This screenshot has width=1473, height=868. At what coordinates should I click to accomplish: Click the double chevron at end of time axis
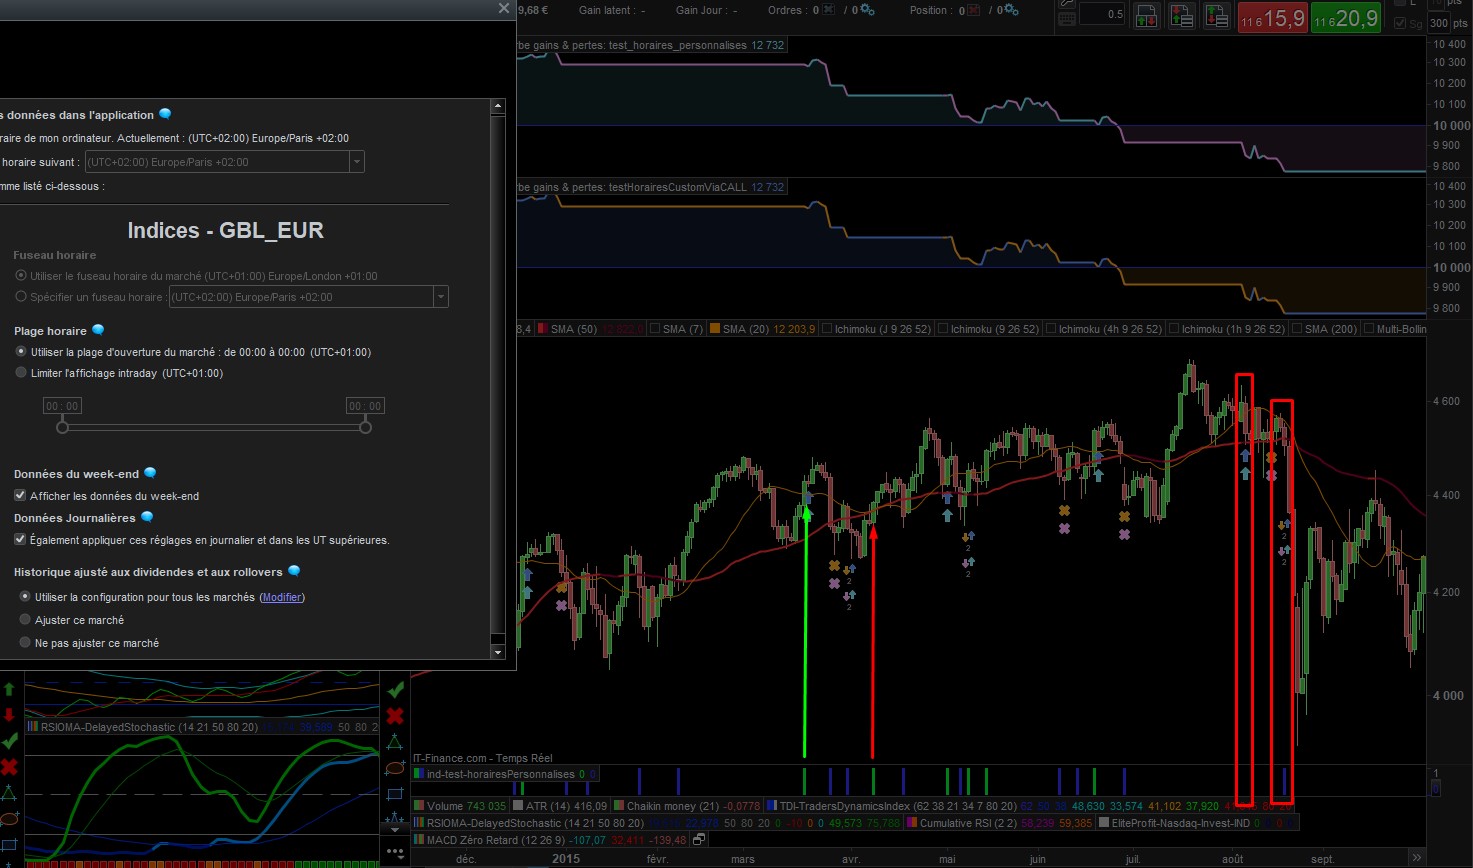(1417, 858)
